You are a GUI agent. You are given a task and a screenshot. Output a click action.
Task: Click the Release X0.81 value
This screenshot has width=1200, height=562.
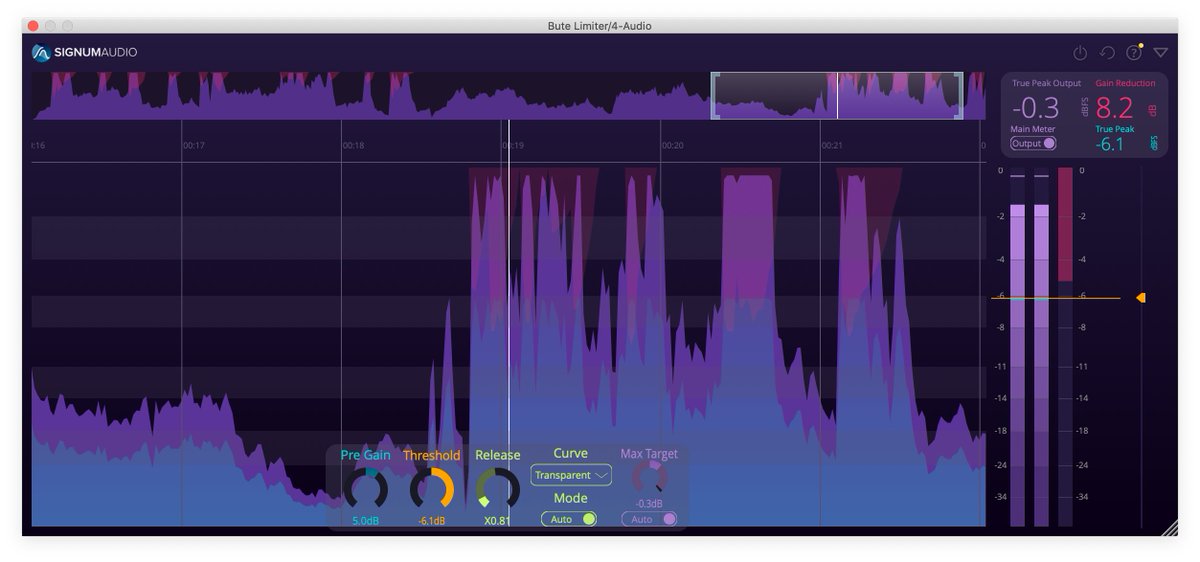[498, 520]
